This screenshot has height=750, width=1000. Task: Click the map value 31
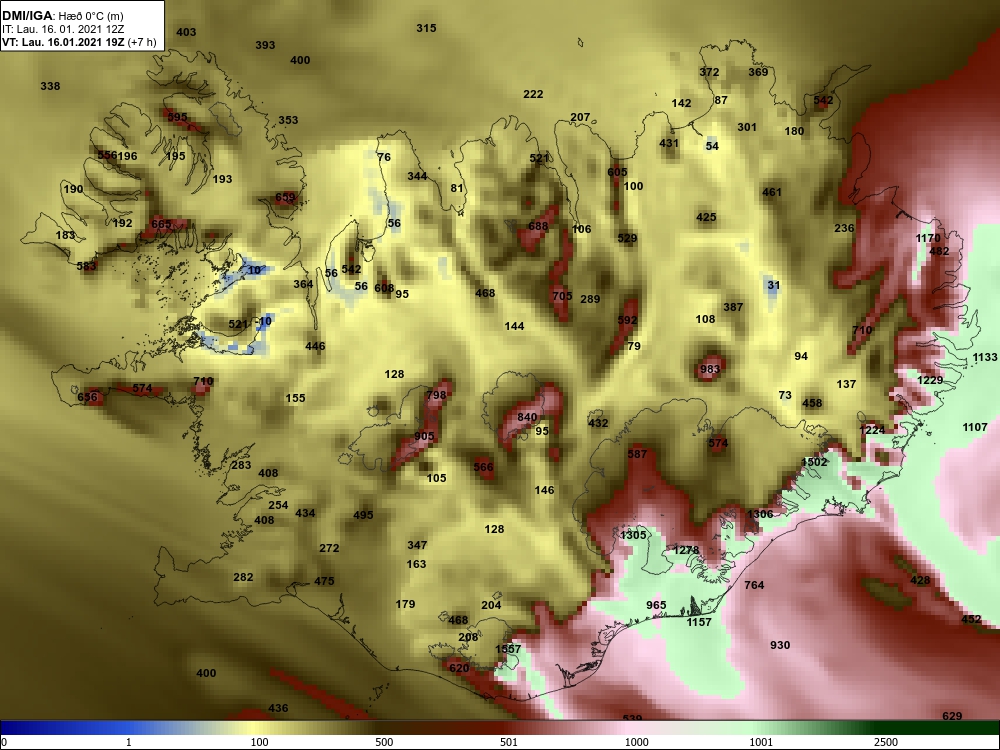click(x=774, y=285)
